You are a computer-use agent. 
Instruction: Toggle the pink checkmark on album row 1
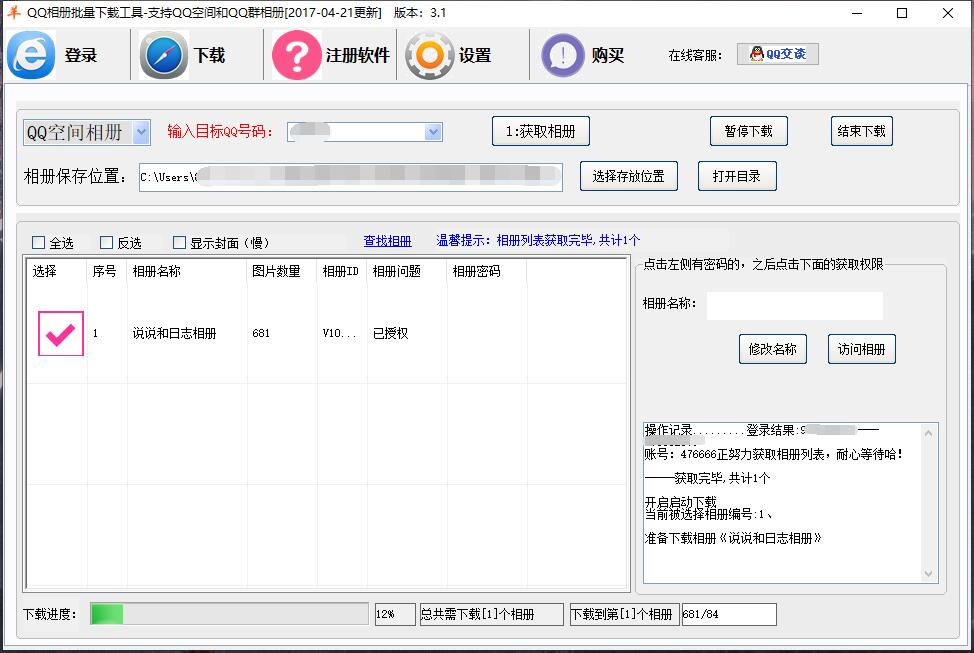tap(60, 333)
